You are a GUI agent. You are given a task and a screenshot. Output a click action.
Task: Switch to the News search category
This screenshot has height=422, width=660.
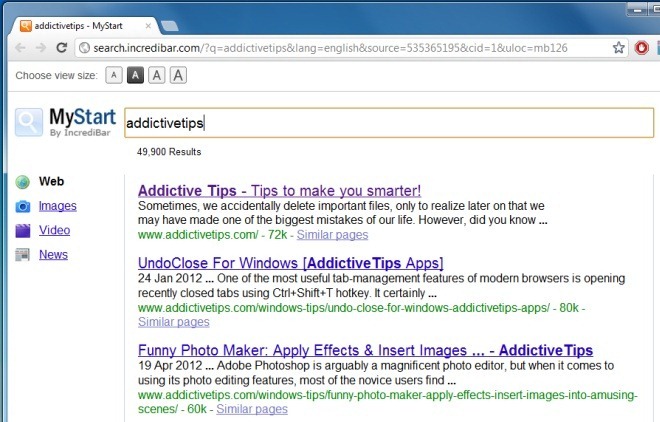(x=53, y=255)
